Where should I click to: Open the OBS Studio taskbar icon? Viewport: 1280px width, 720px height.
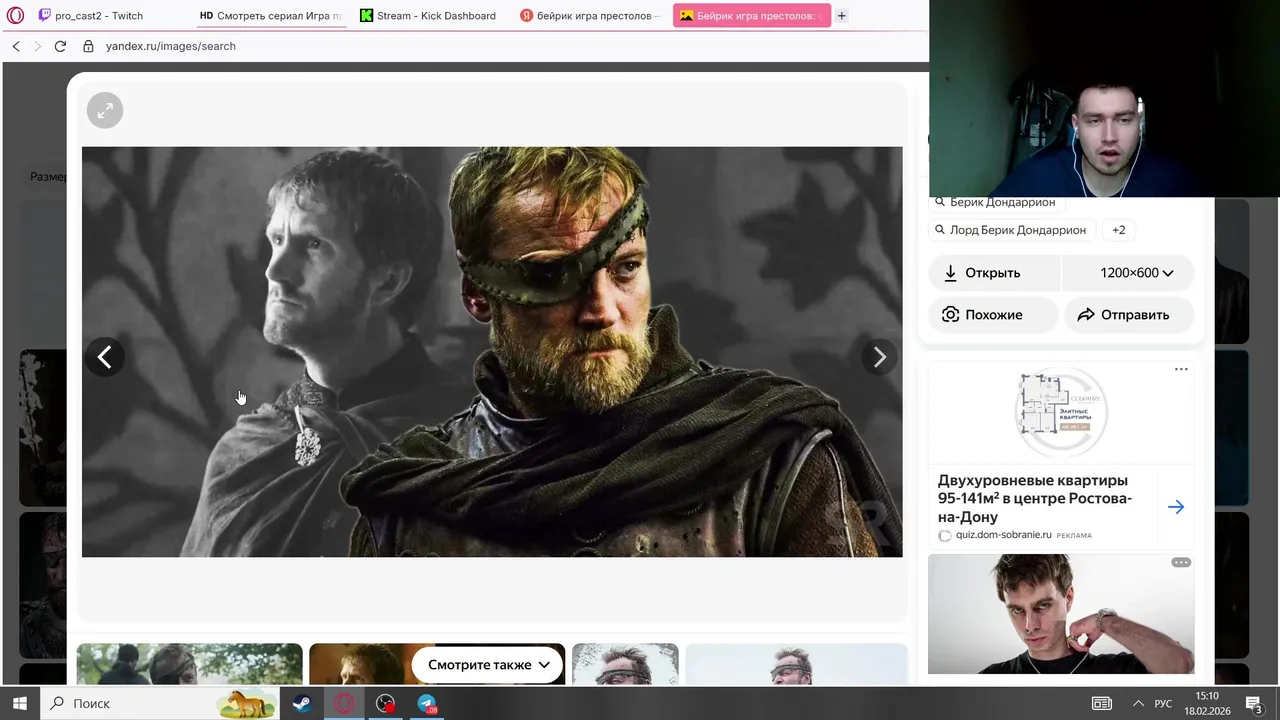tap(385, 703)
